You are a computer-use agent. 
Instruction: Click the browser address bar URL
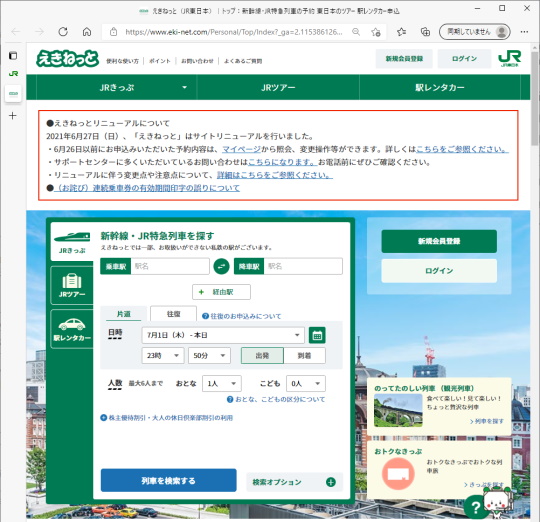point(234,32)
